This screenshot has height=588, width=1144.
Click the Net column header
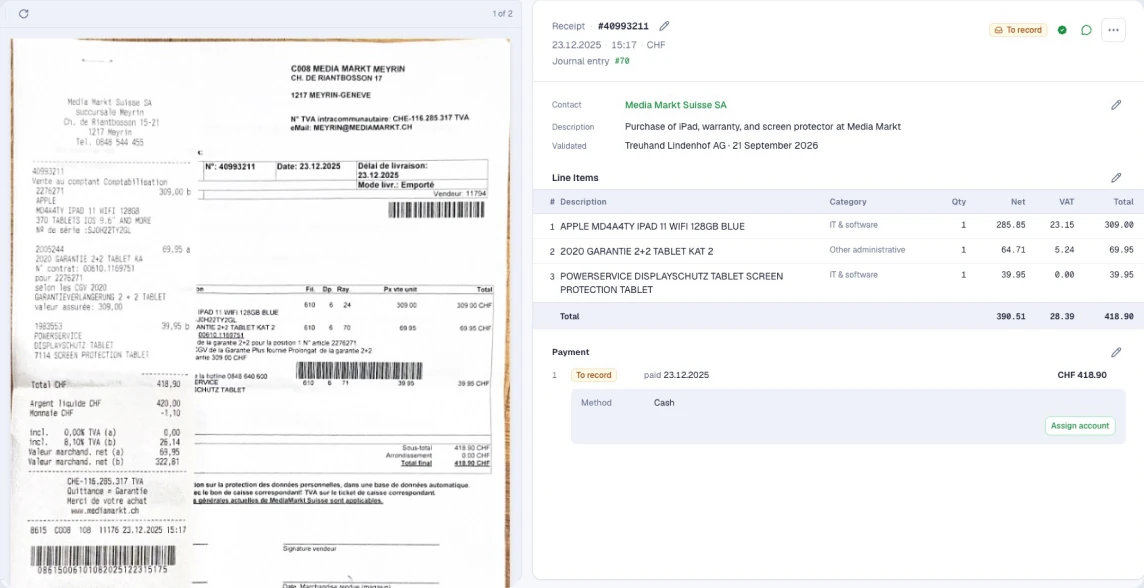pos(1019,202)
